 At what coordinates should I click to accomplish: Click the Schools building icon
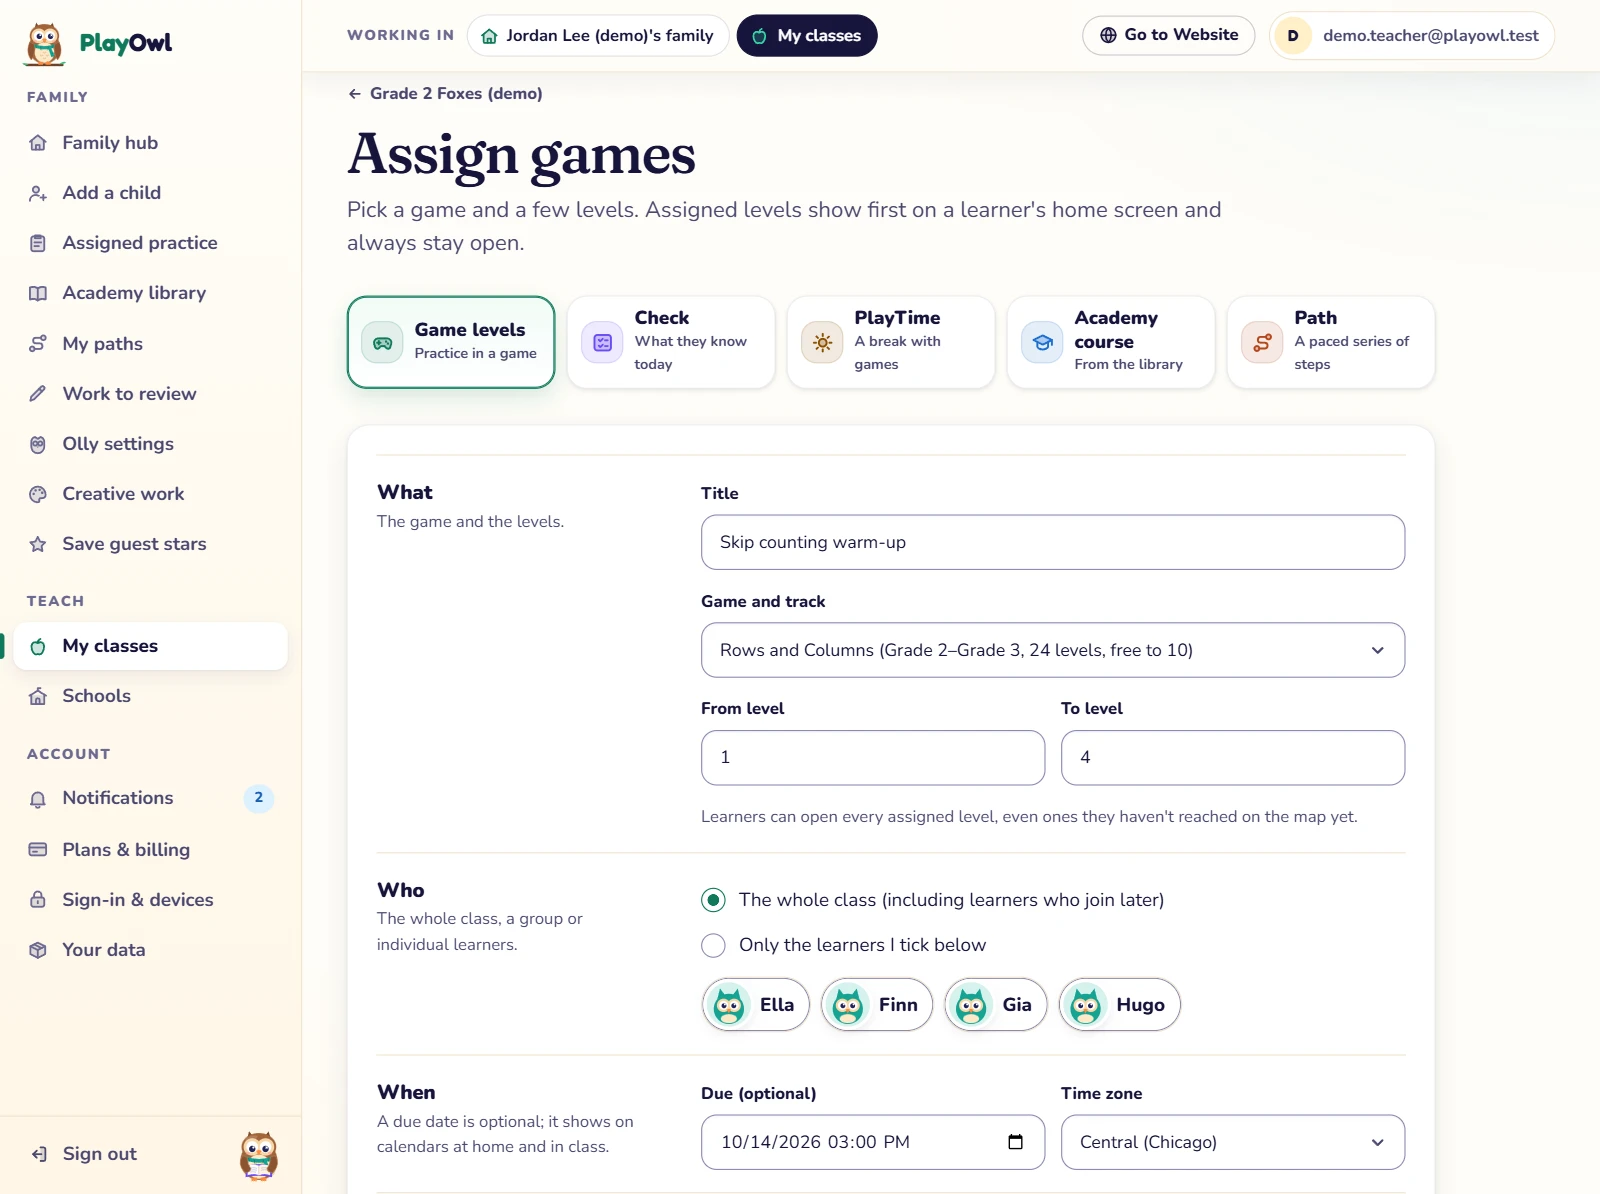(x=38, y=696)
